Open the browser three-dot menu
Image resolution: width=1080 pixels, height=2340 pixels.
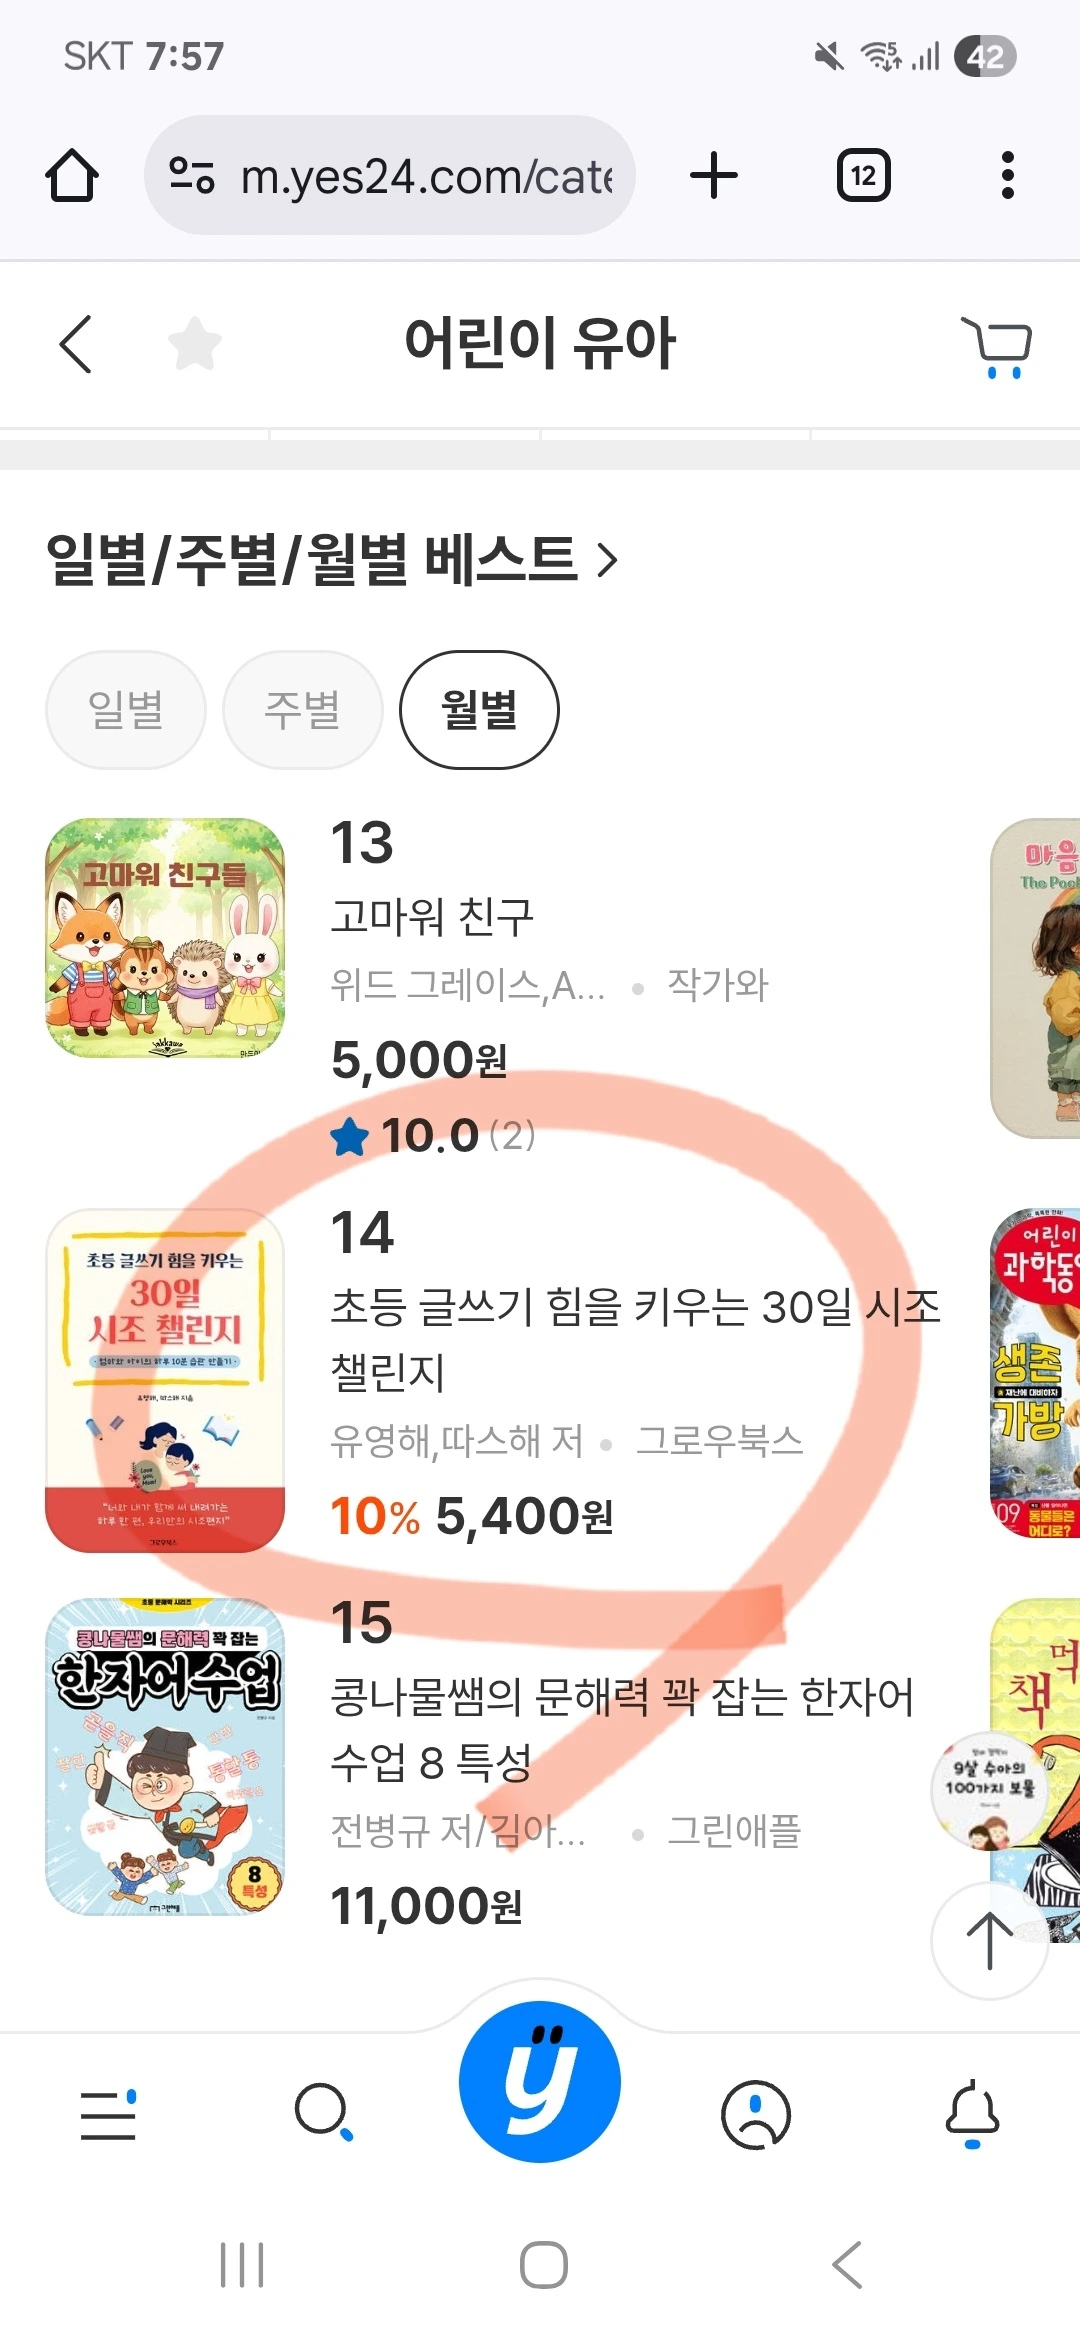click(x=1007, y=176)
